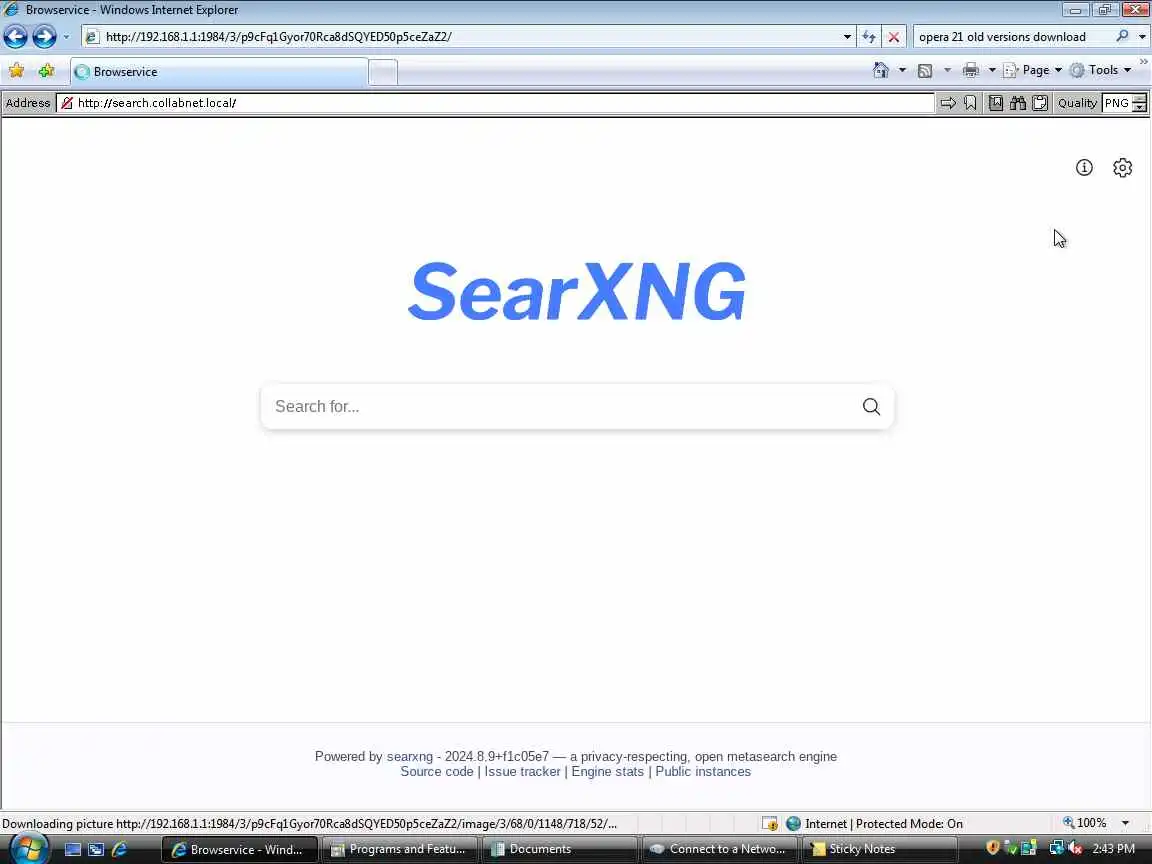Open the searxng footer link
Screen dimensions: 1152x864
coord(409,756)
